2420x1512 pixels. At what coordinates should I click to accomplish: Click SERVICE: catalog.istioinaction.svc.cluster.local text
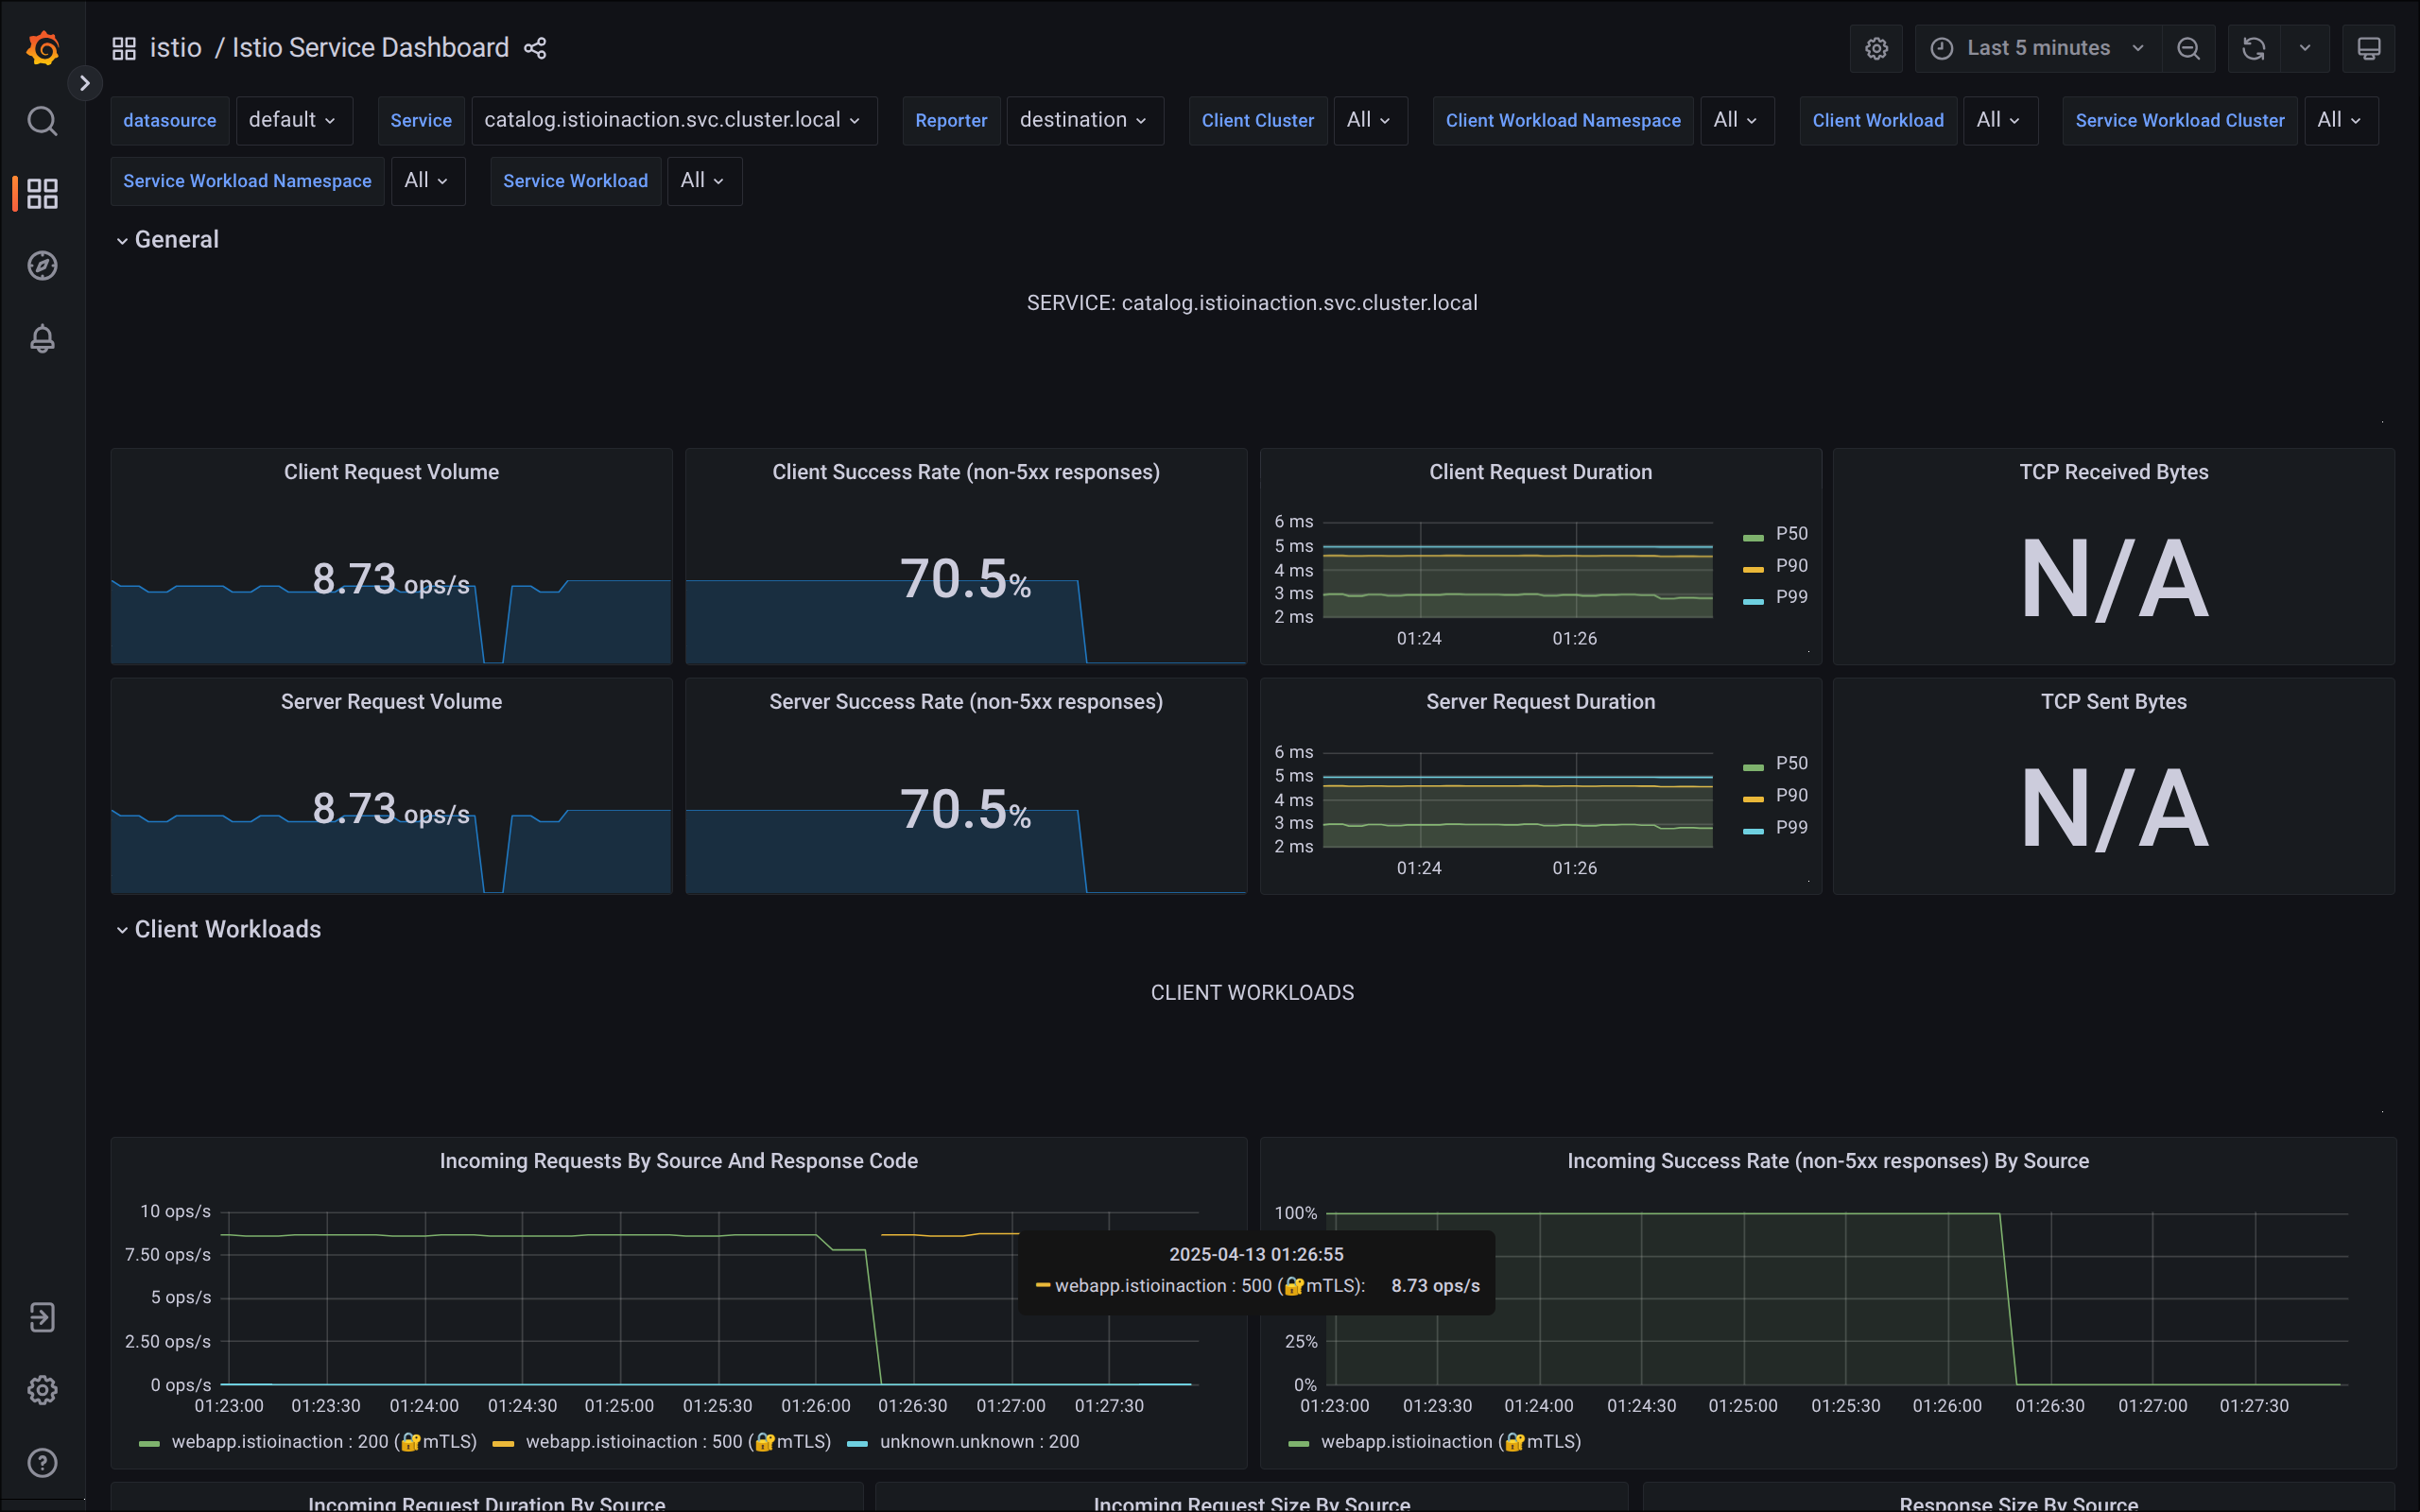point(1252,303)
